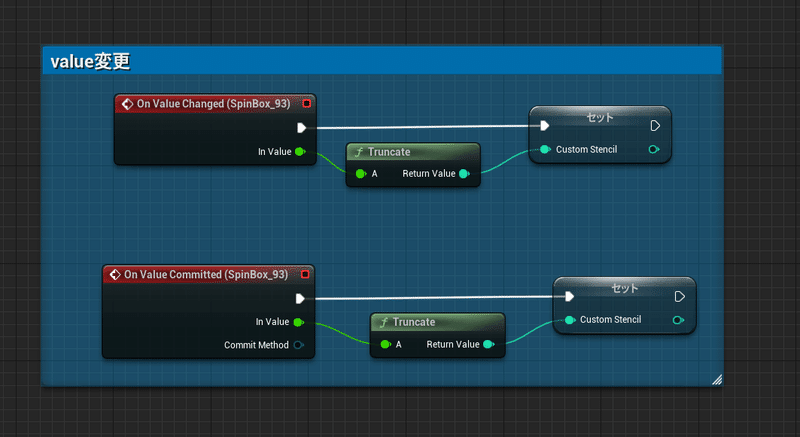Click exec output pin of upper セット node

pos(656,125)
